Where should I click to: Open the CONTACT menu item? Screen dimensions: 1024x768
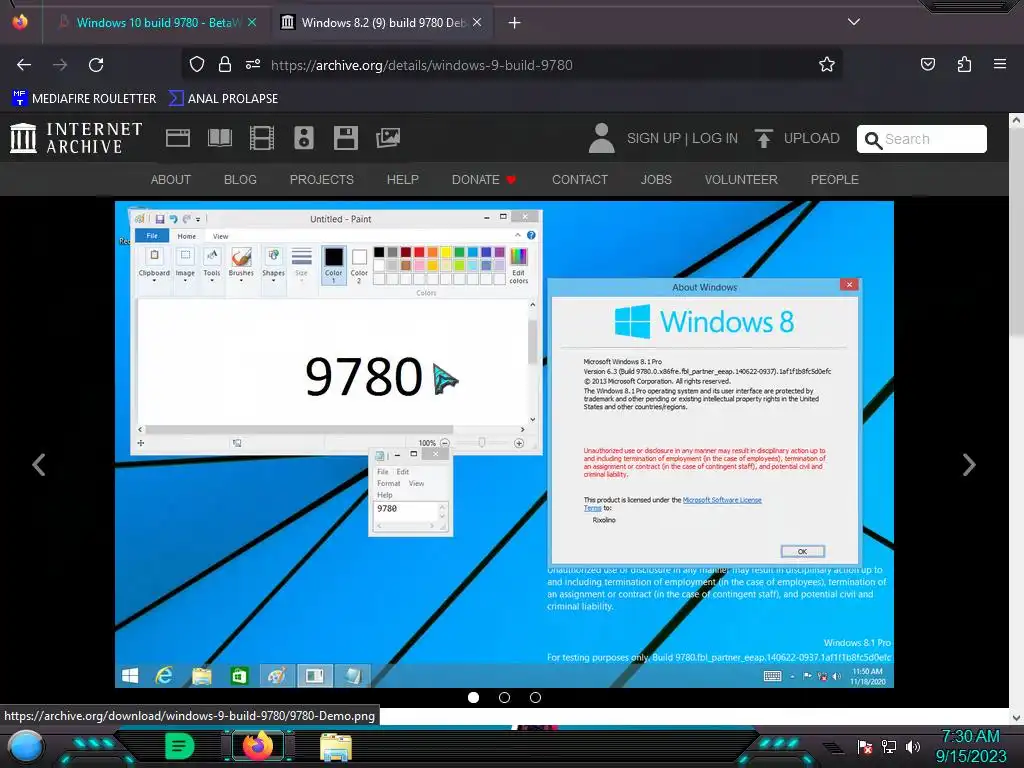[x=580, y=180]
